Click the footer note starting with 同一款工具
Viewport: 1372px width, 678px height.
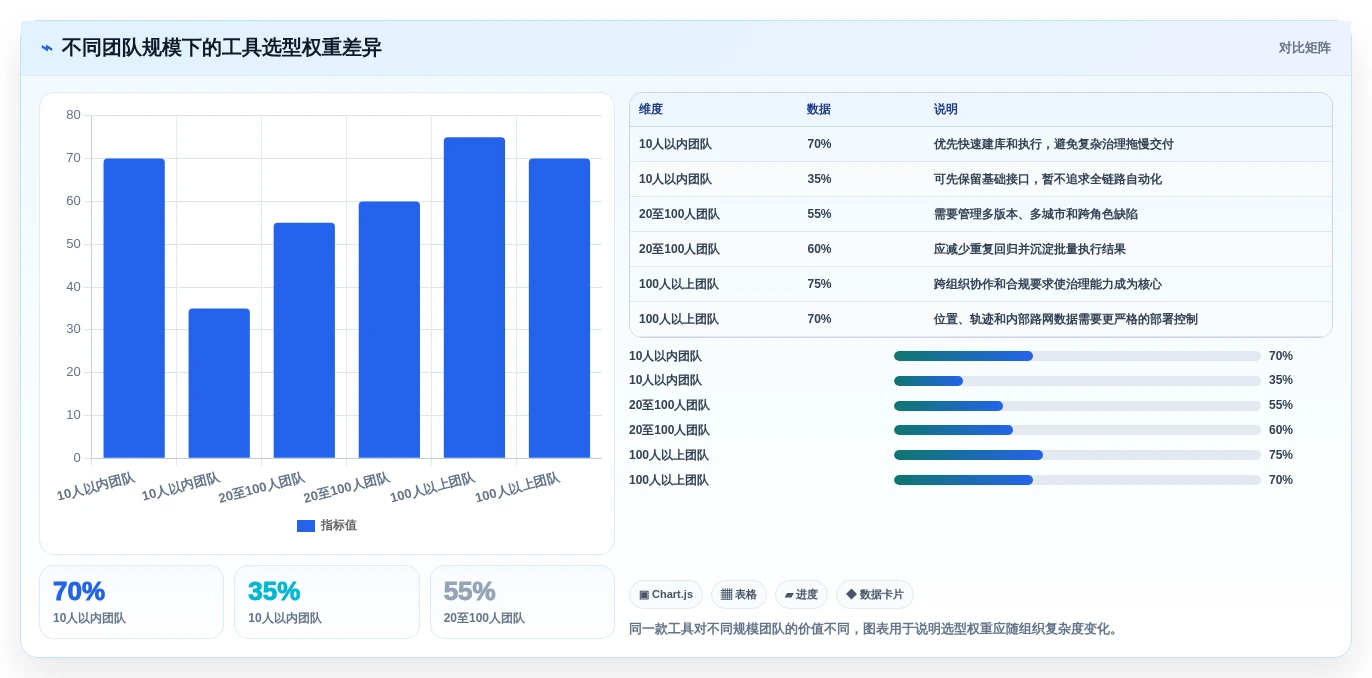click(x=875, y=629)
